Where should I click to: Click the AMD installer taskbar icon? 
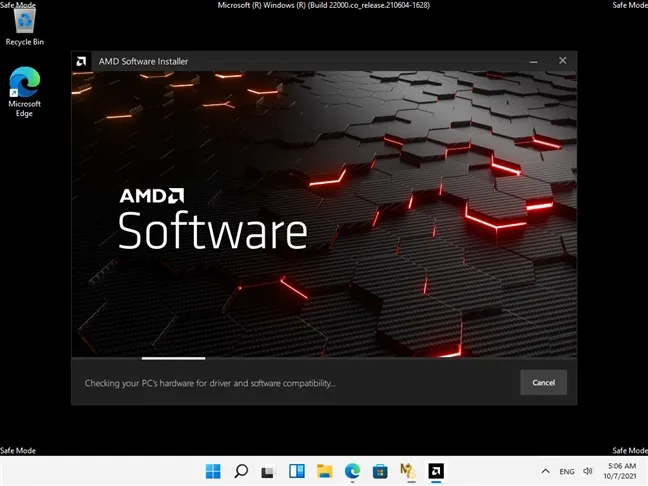[x=436, y=471]
